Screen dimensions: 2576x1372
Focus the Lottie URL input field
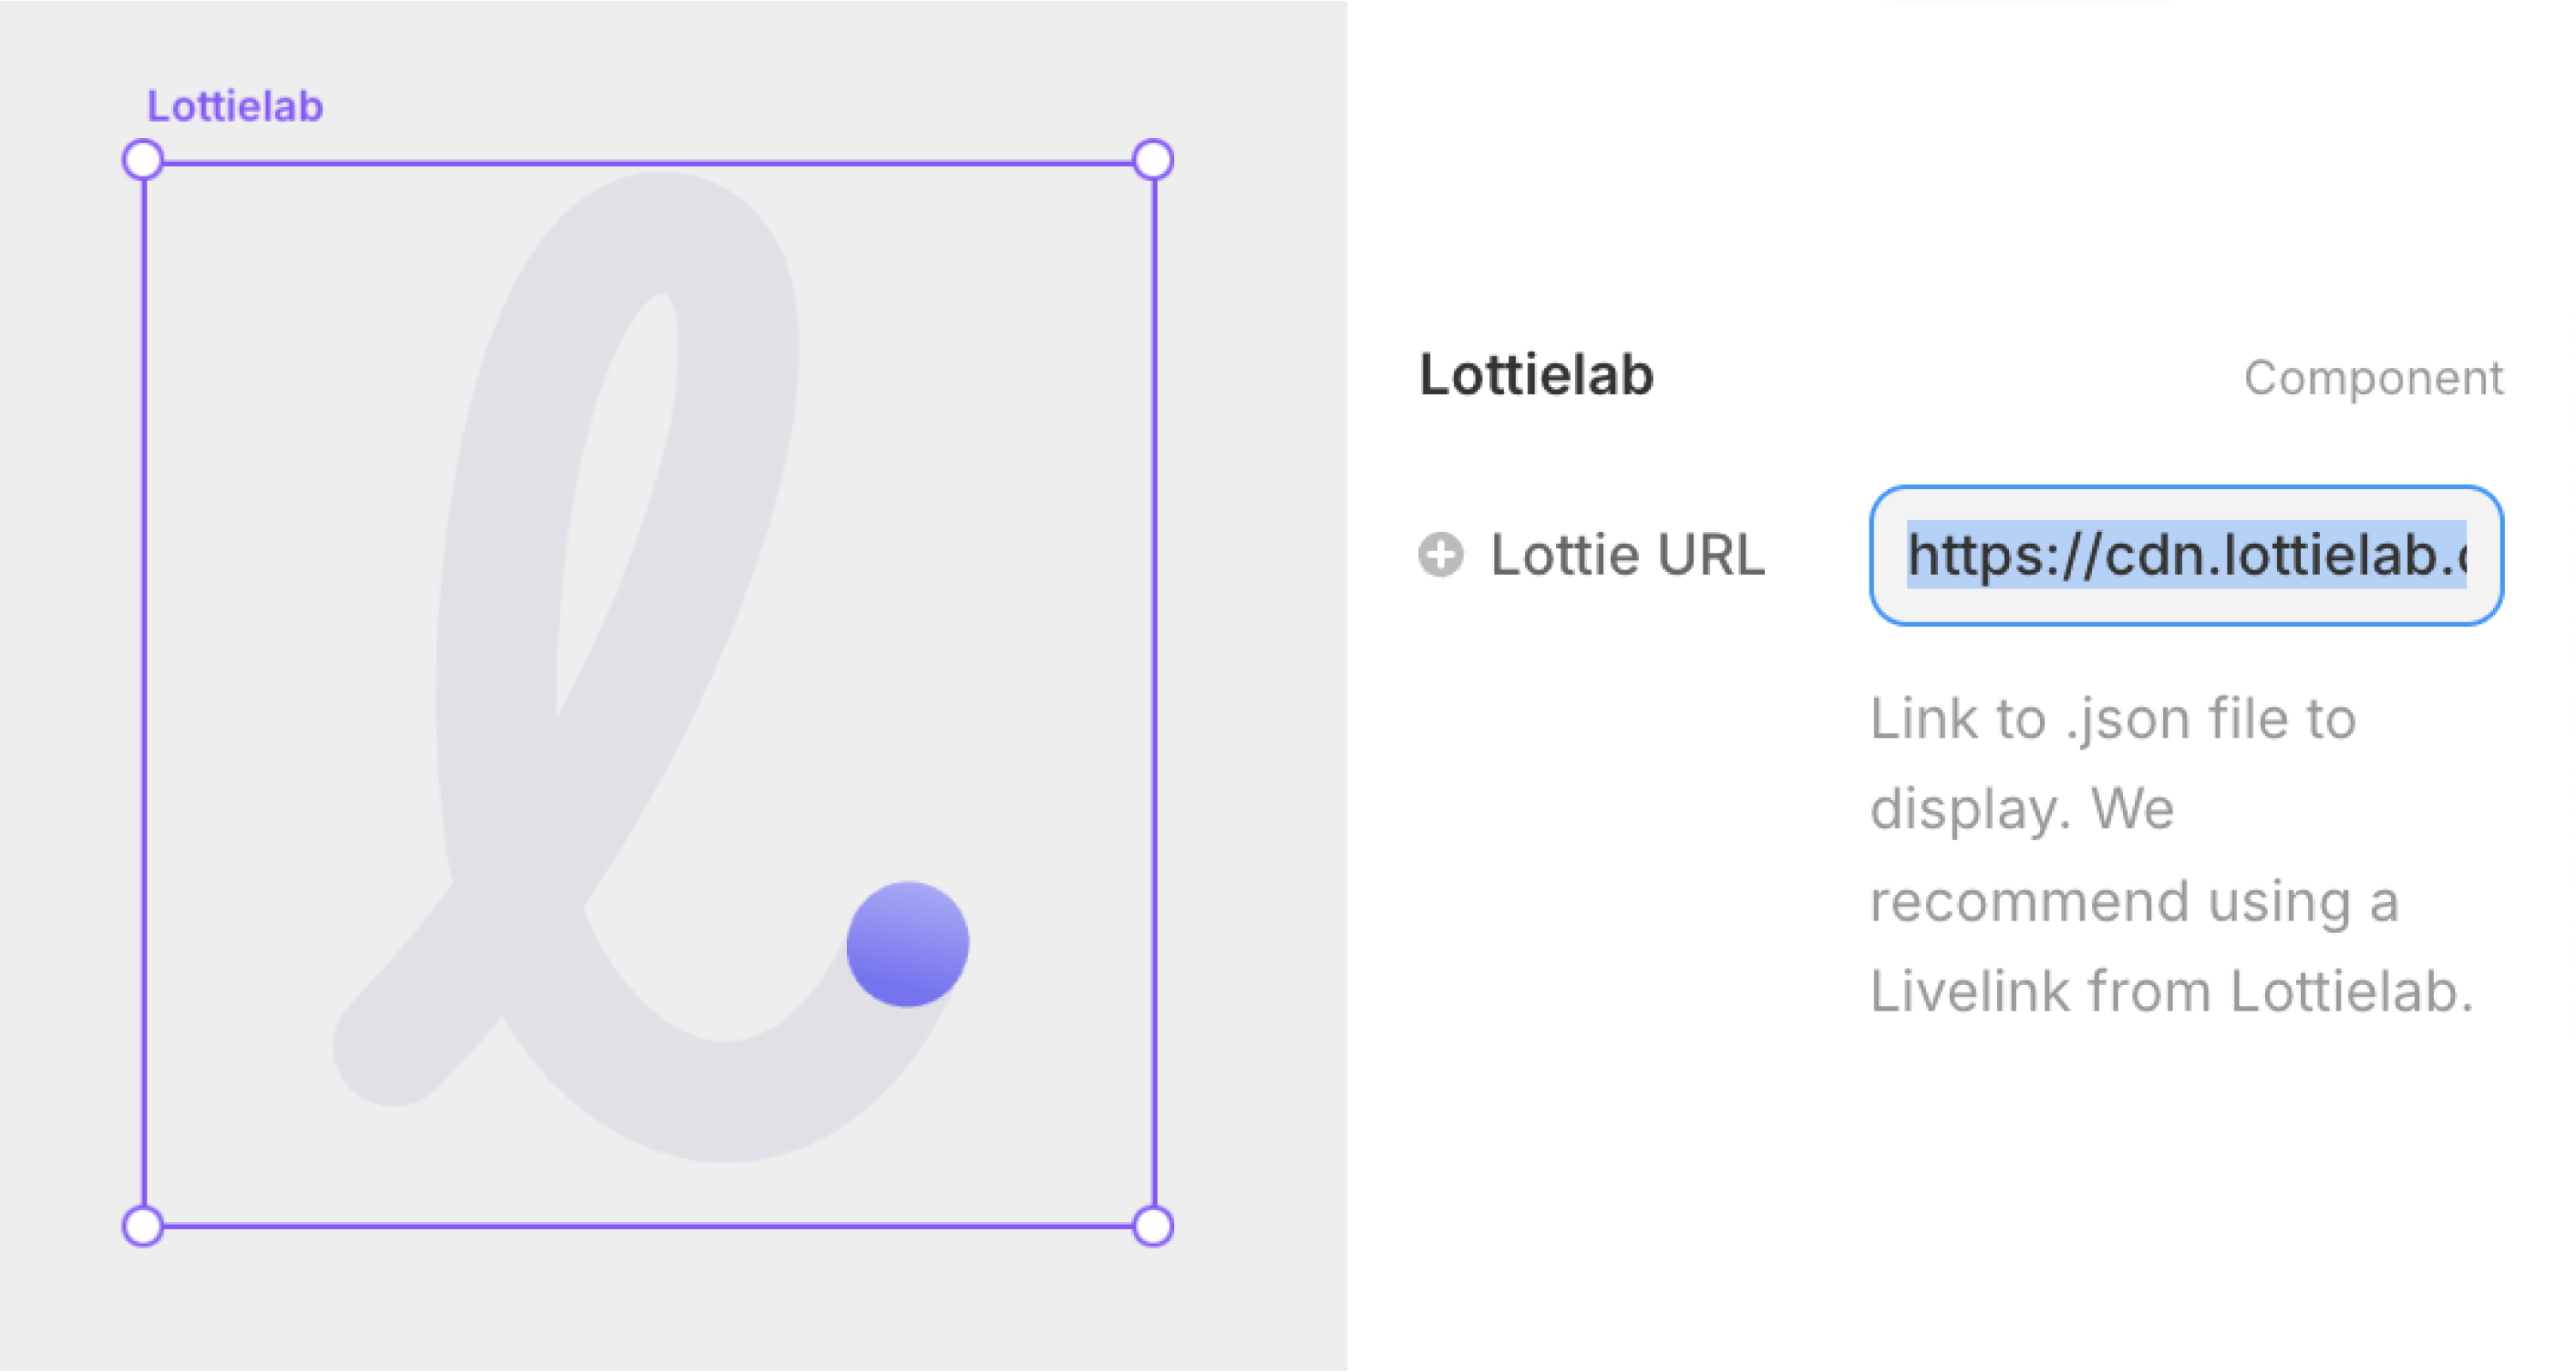(x=2186, y=556)
